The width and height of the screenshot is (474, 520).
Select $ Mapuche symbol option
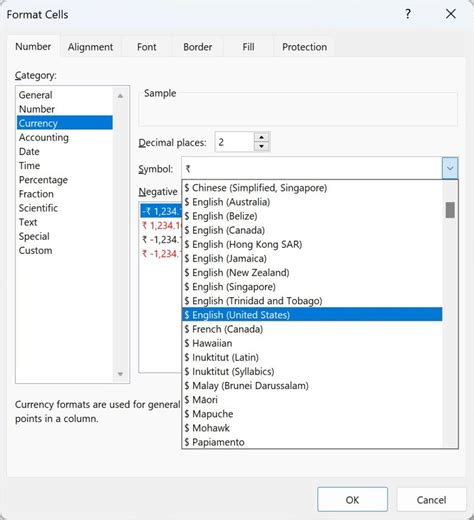312,414
